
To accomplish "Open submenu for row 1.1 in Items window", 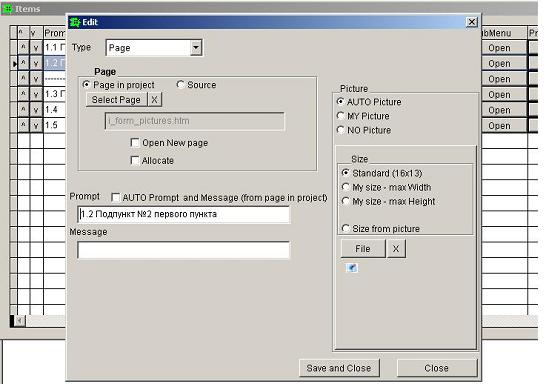I will pyautogui.click(x=504, y=48).
